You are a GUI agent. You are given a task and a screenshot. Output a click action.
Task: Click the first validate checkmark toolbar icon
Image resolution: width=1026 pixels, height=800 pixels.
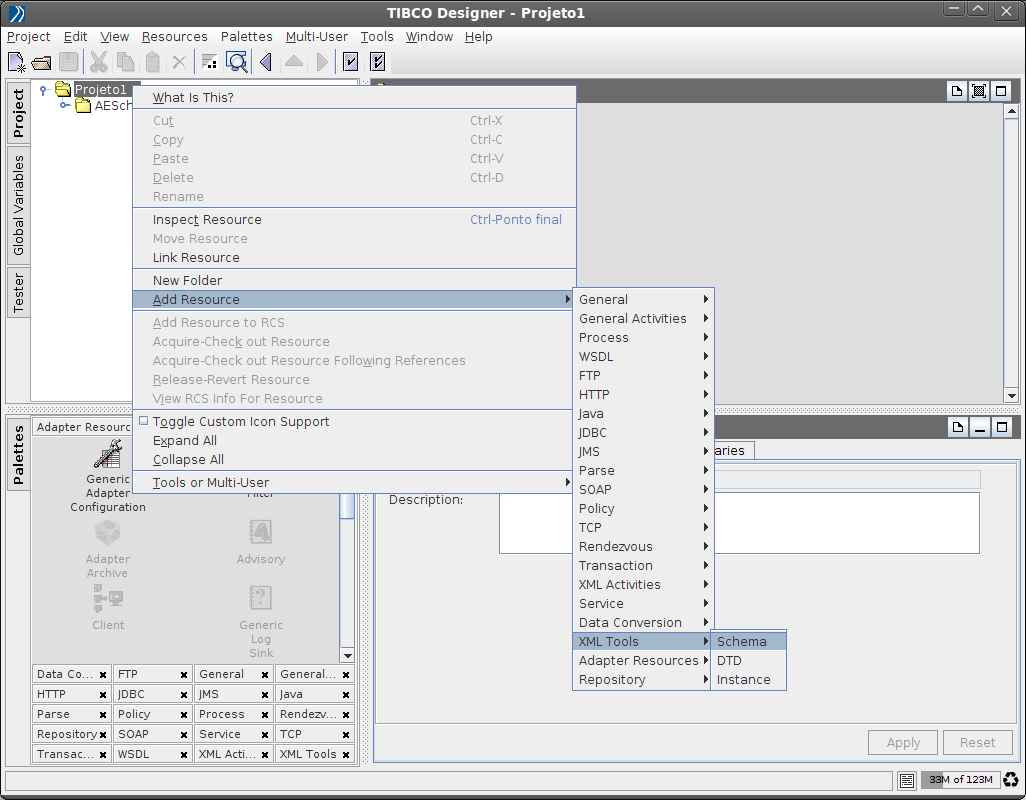point(351,62)
